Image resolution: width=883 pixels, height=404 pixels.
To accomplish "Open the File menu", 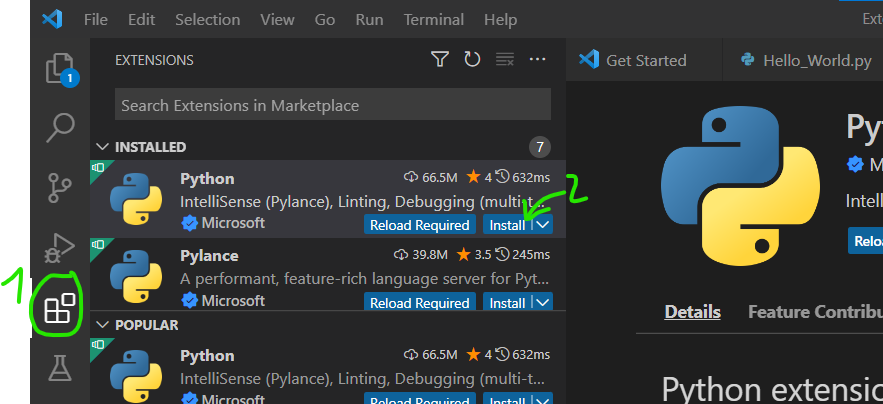I will (96, 20).
